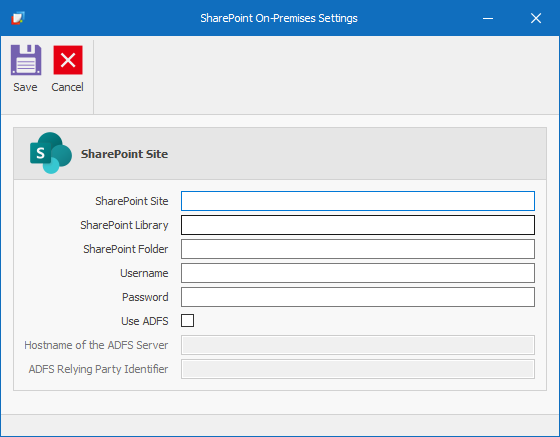The image size is (560, 437).
Task: Click the red Cancel X icon
Action: (x=68, y=60)
